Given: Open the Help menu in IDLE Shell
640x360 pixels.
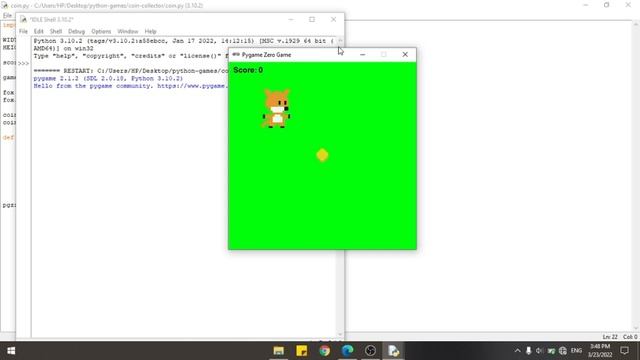Looking at the screenshot, I should point(151,31).
